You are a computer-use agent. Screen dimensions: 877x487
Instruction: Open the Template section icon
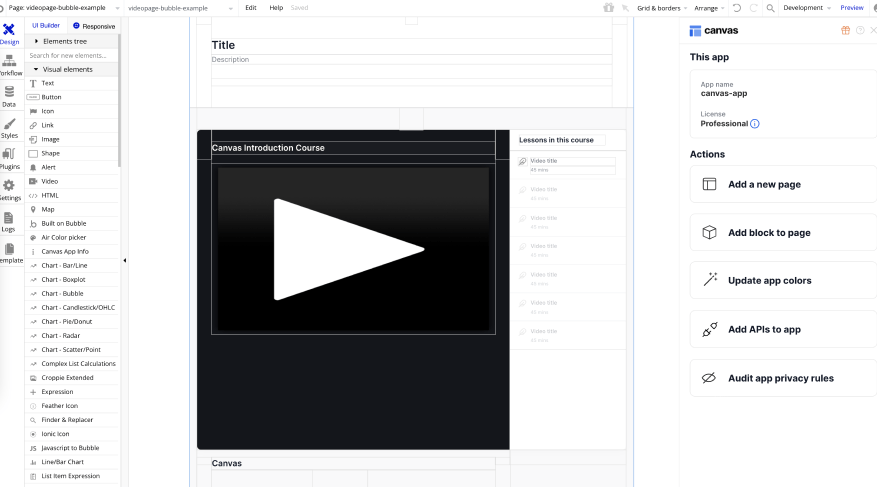pyautogui.click(x=9, y=253)
